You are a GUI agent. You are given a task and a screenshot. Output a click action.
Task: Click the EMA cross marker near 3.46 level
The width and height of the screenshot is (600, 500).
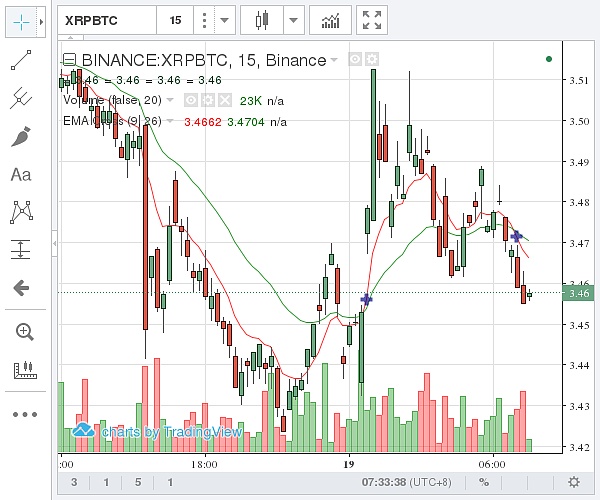(x=367, y=299)
